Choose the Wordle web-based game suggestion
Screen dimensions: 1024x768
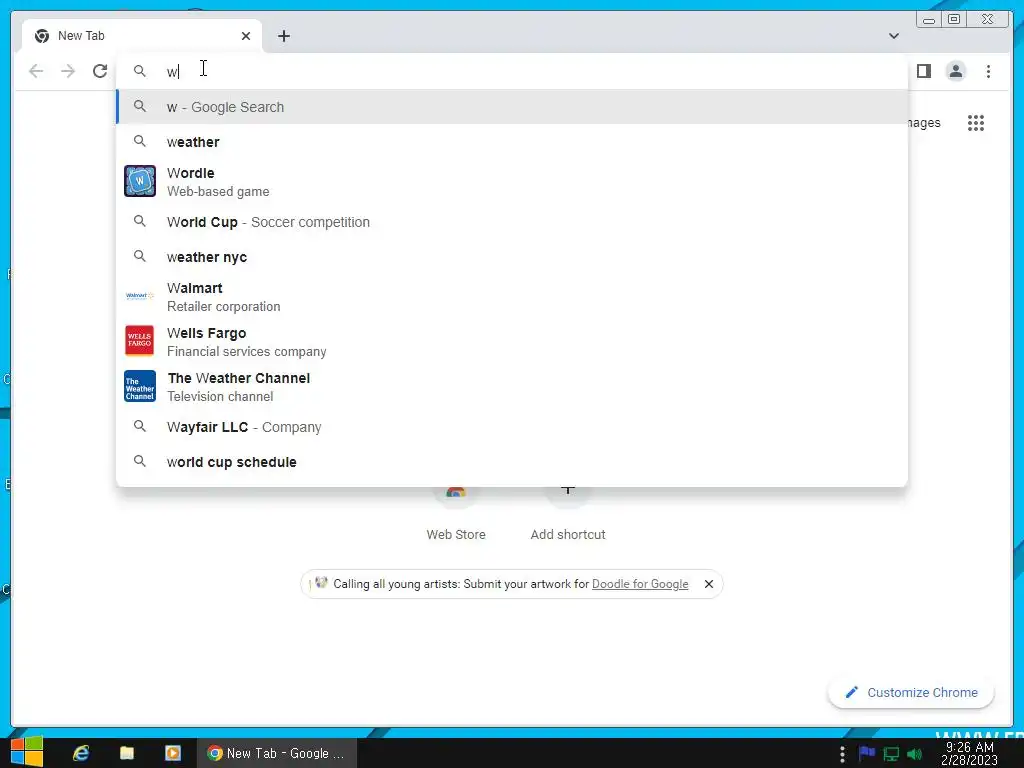[x=512, y=182]
